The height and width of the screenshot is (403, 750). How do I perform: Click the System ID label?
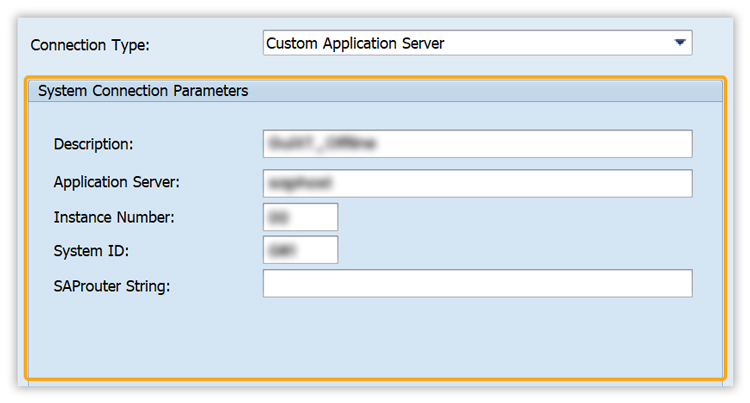pos(91,251)
